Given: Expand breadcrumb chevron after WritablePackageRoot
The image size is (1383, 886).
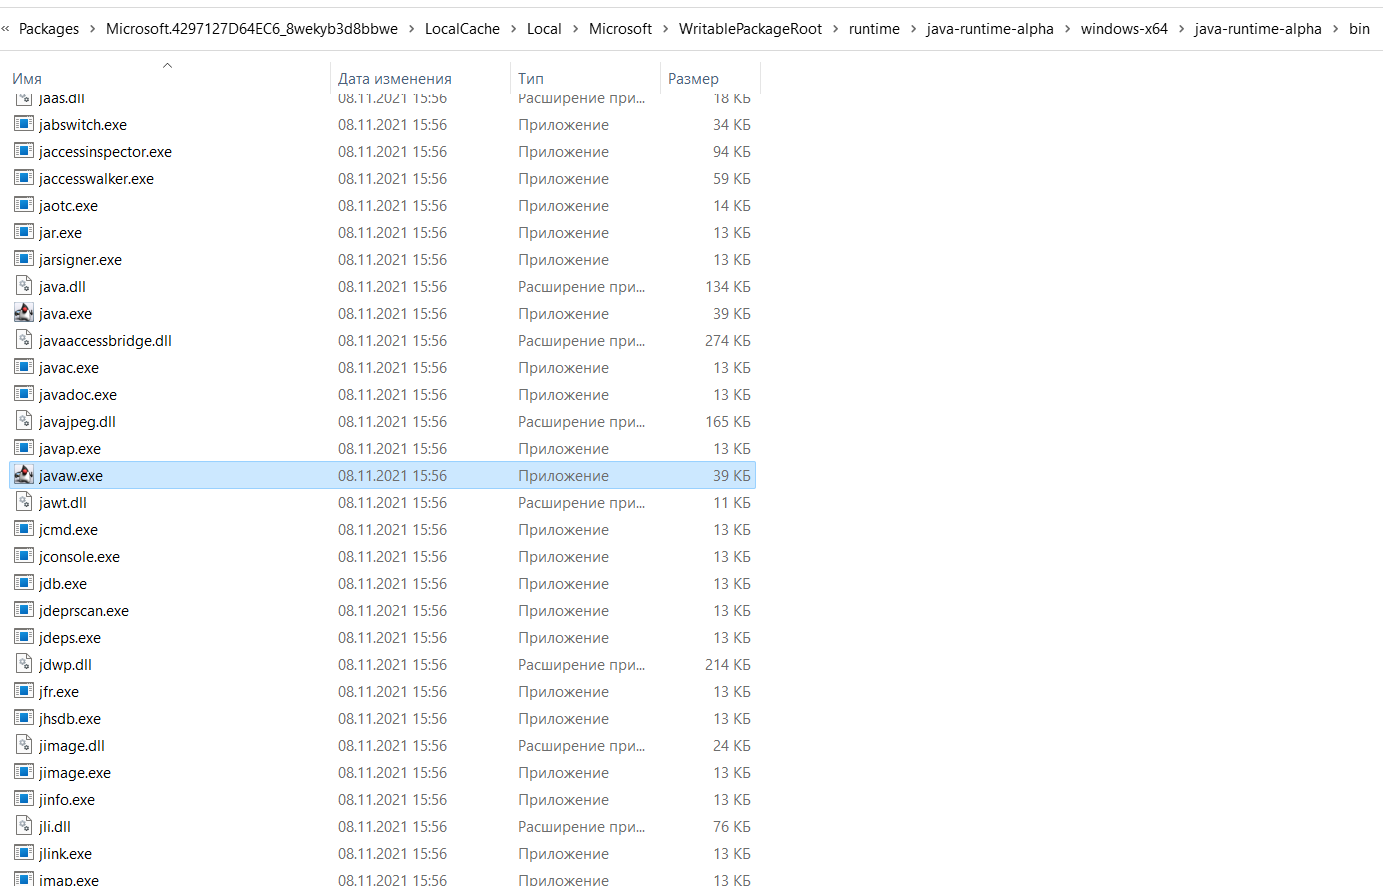Looking at the screenshot, I should (836, 29).
